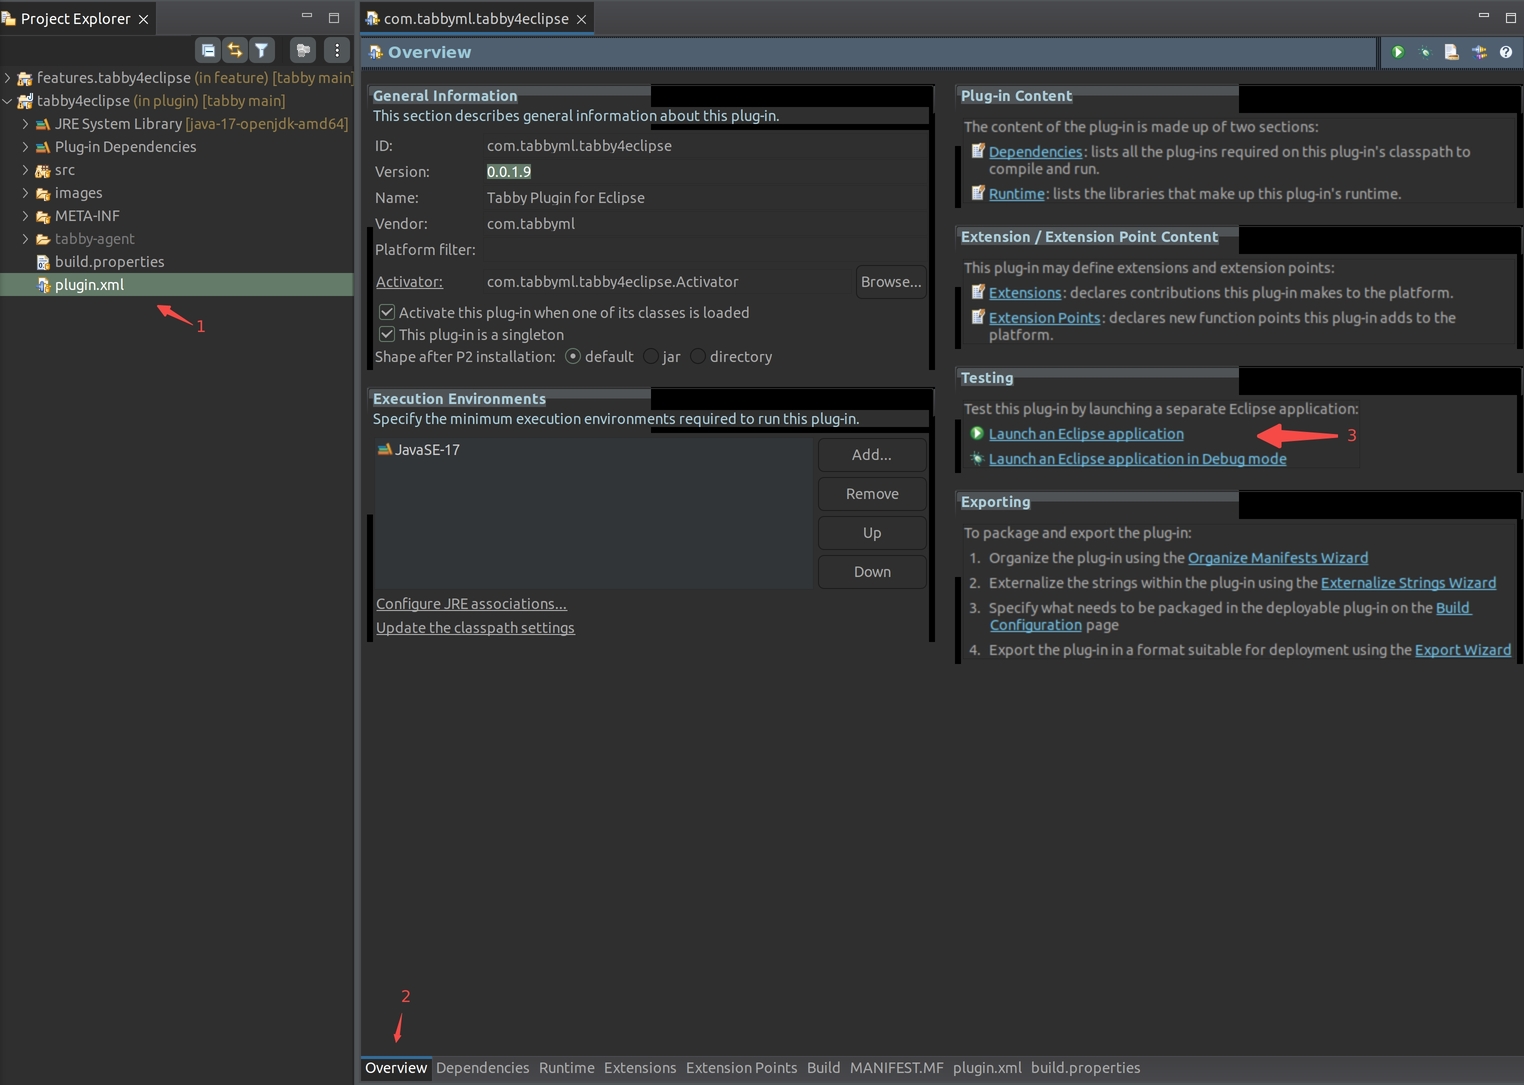1524x1085 pixels.
Task: Click the green launch icon in Testing
Action: pos(977,433)
